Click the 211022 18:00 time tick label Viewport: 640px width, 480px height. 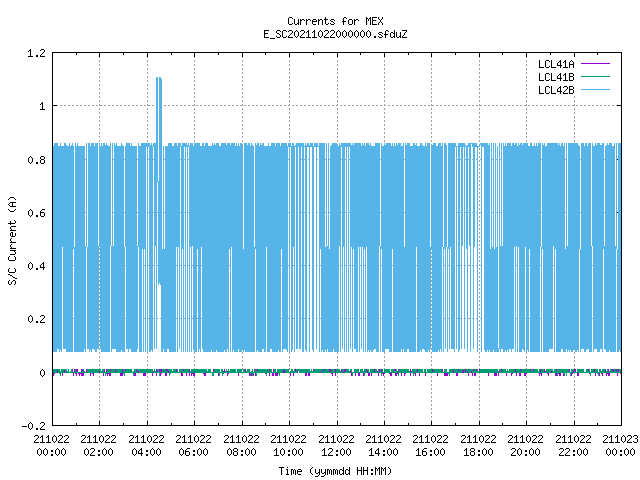478,446
